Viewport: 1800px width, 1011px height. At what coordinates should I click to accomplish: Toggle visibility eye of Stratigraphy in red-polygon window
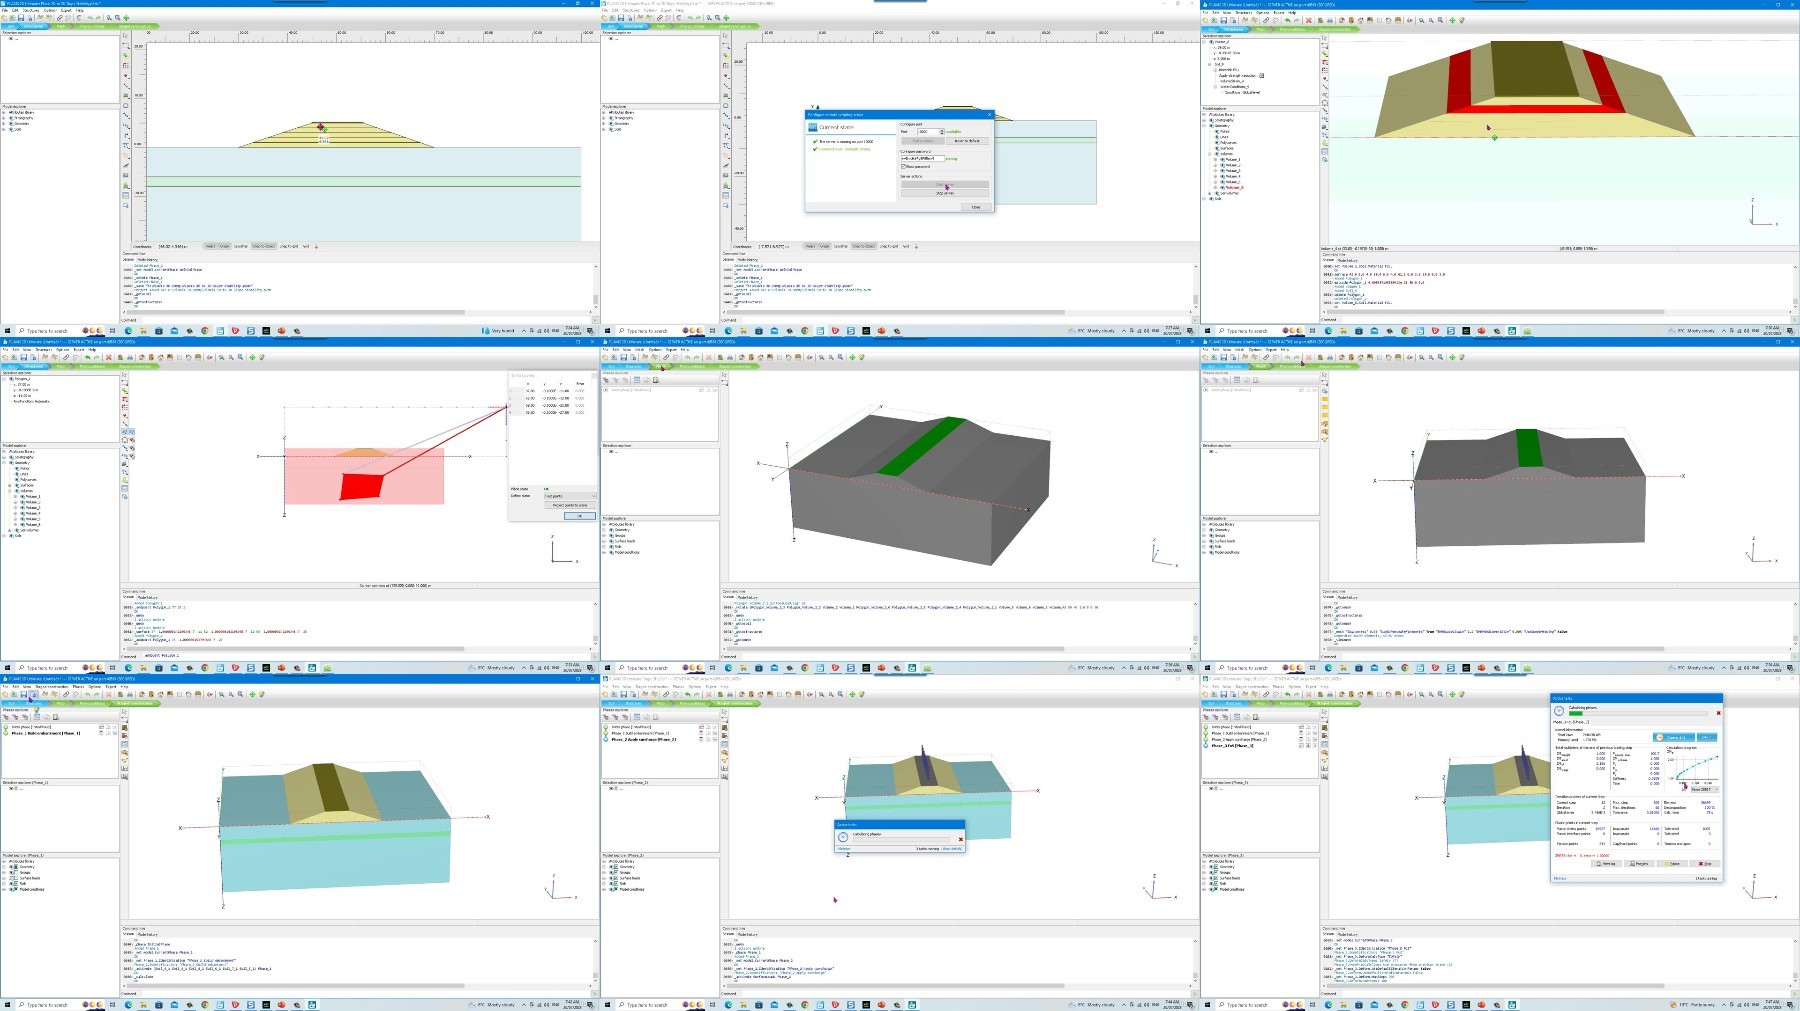pos(11,457)
